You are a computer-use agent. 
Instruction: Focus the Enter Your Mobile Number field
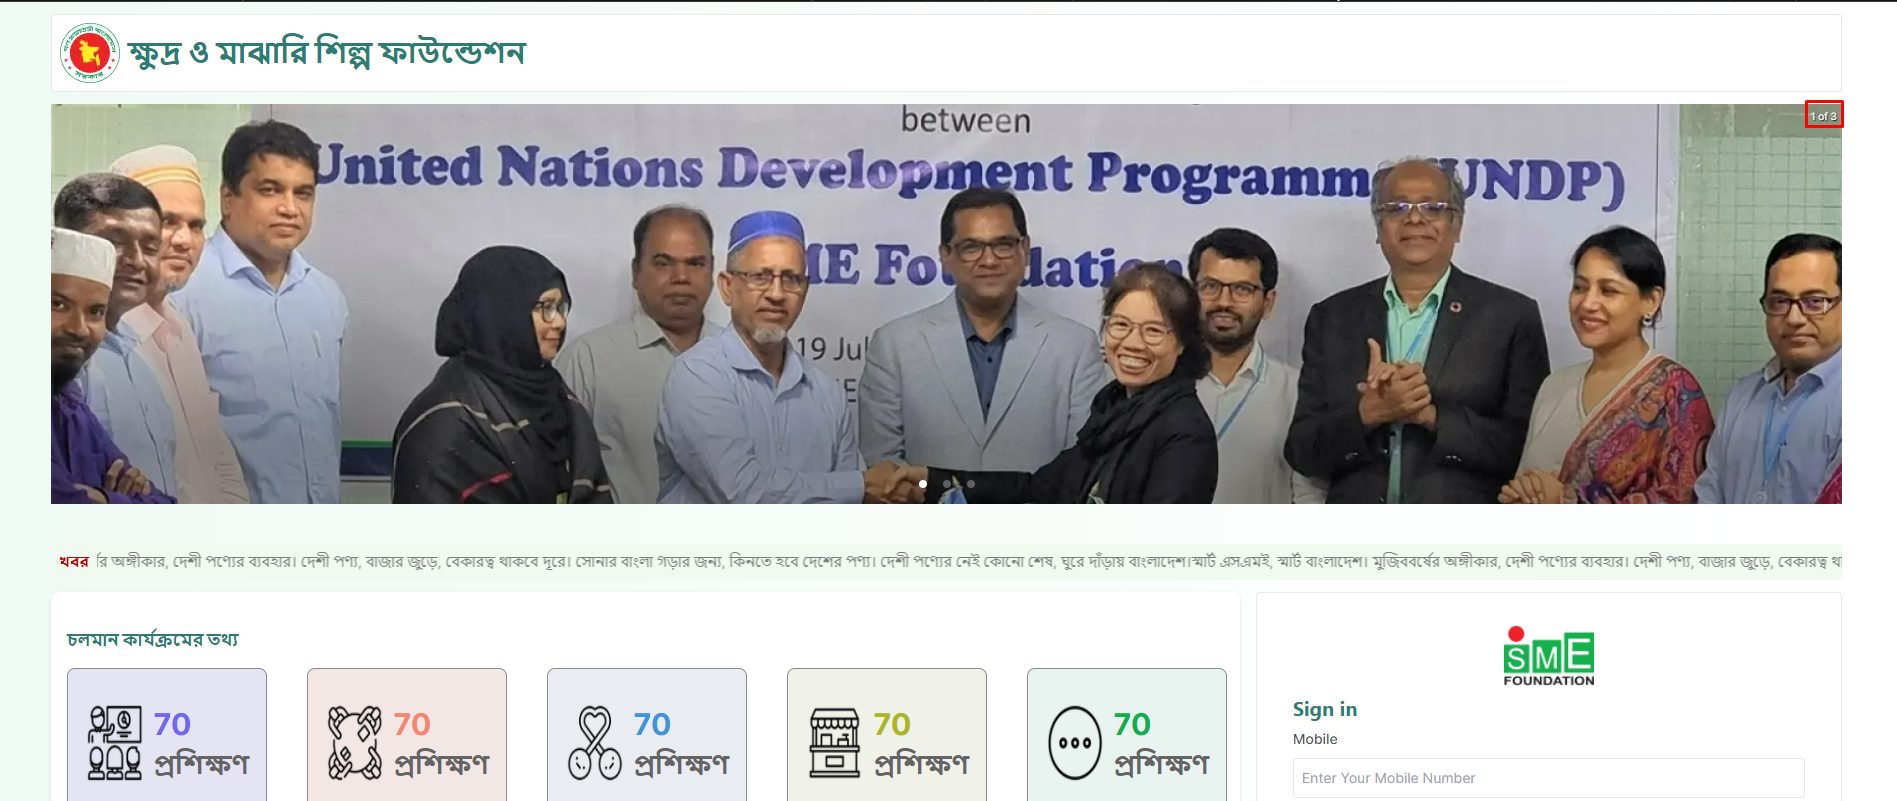coord(1548,778)
